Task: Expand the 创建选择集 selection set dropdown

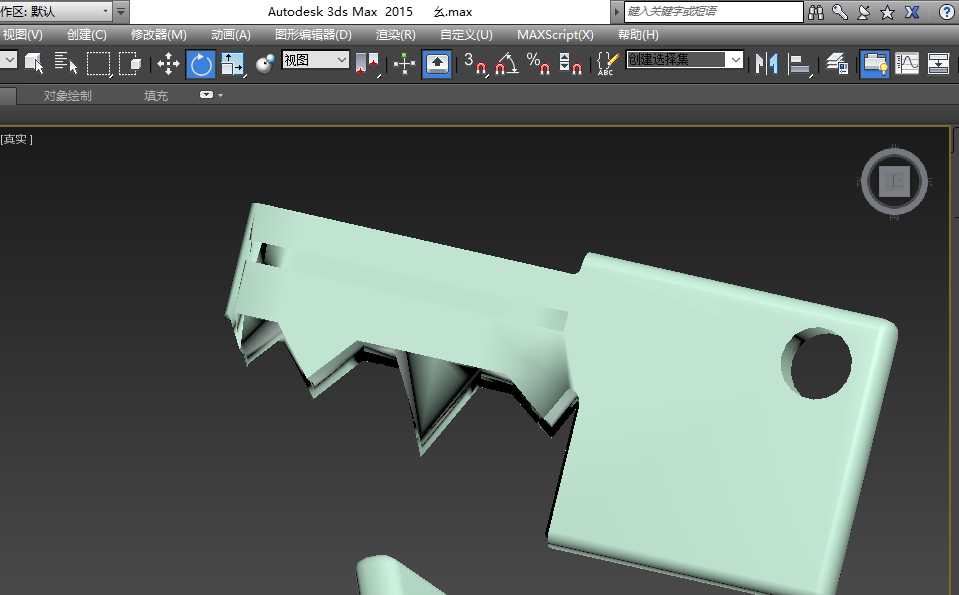Action: click(736, 60)
